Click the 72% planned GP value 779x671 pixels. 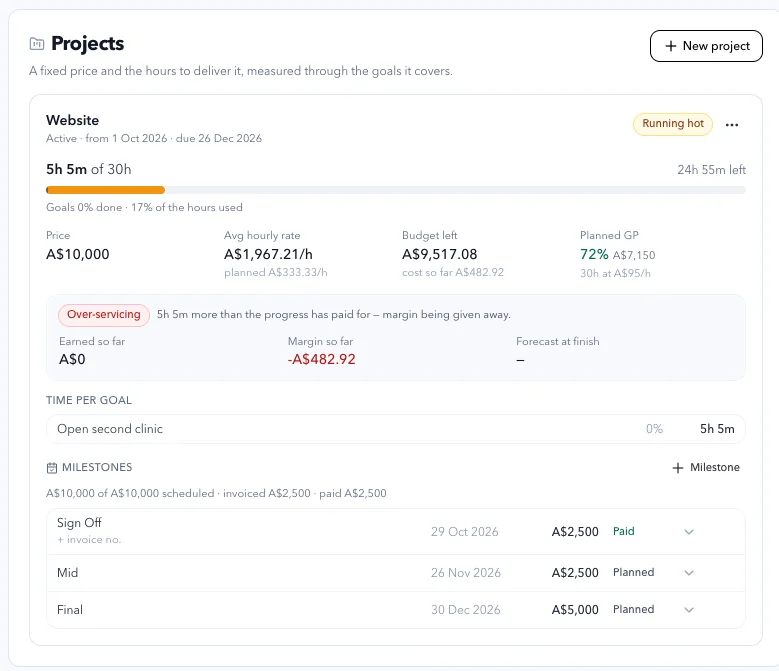(x=594, y=254)
